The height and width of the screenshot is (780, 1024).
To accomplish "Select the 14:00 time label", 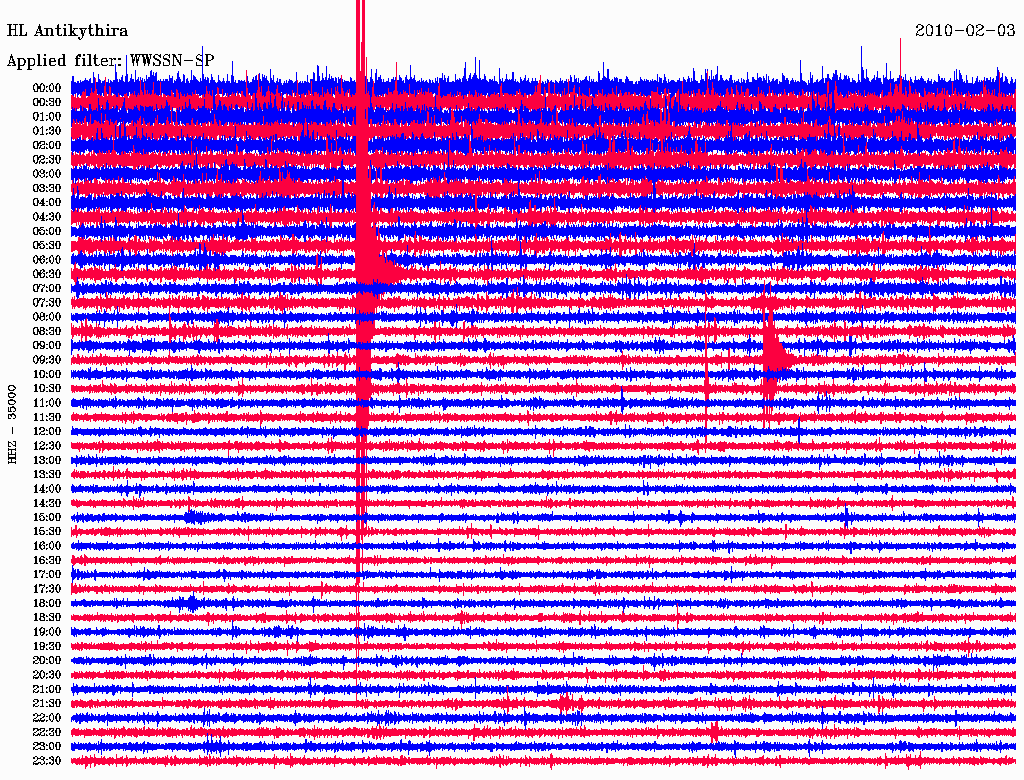I will [47, 489].
